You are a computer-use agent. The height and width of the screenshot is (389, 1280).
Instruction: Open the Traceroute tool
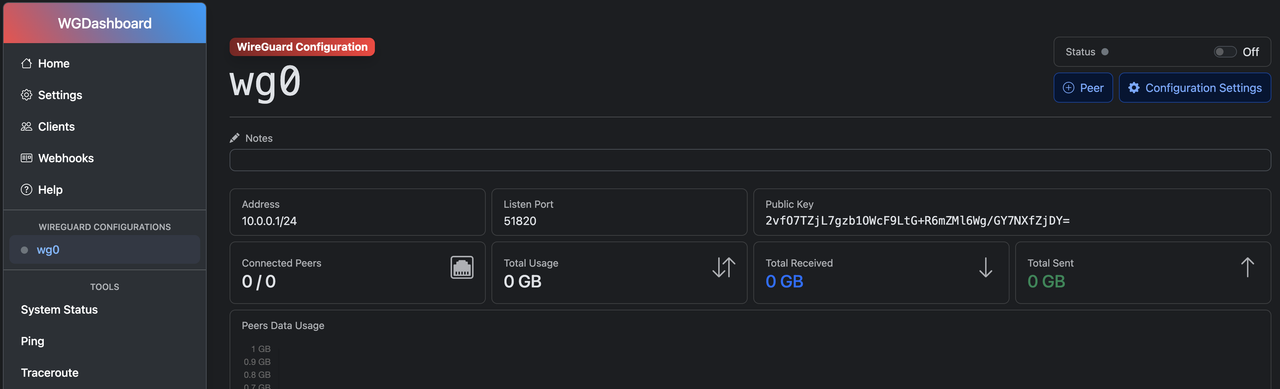tap(104, 373)
